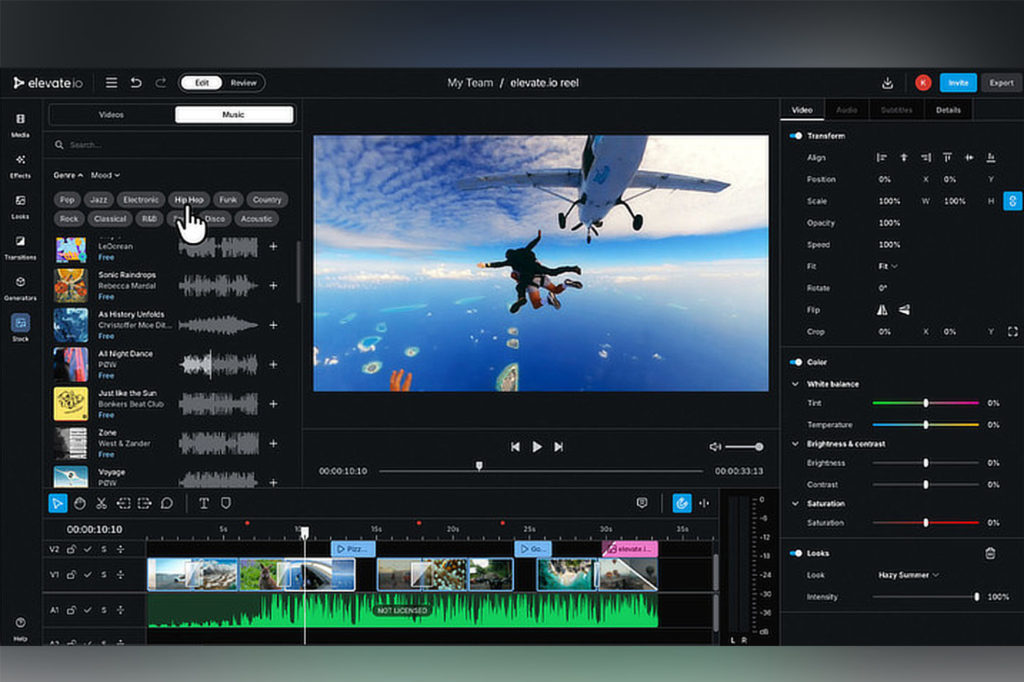This screenshot has height=682, width=1024.
Task: Collapse the Brightness & contrast section
Action: [x=795, y=444]
